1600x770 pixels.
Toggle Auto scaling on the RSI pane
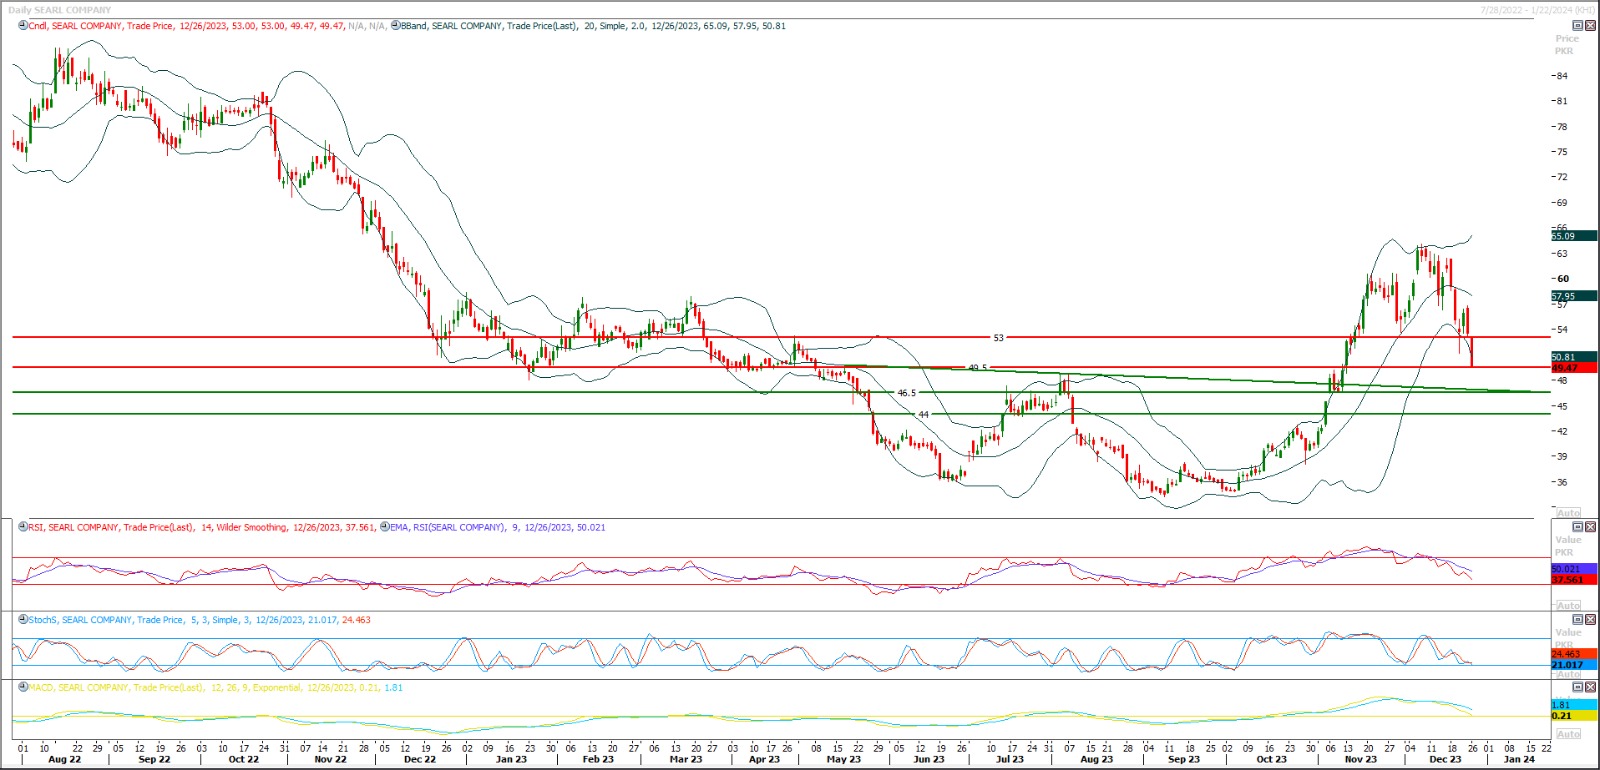click(1568, 606)
